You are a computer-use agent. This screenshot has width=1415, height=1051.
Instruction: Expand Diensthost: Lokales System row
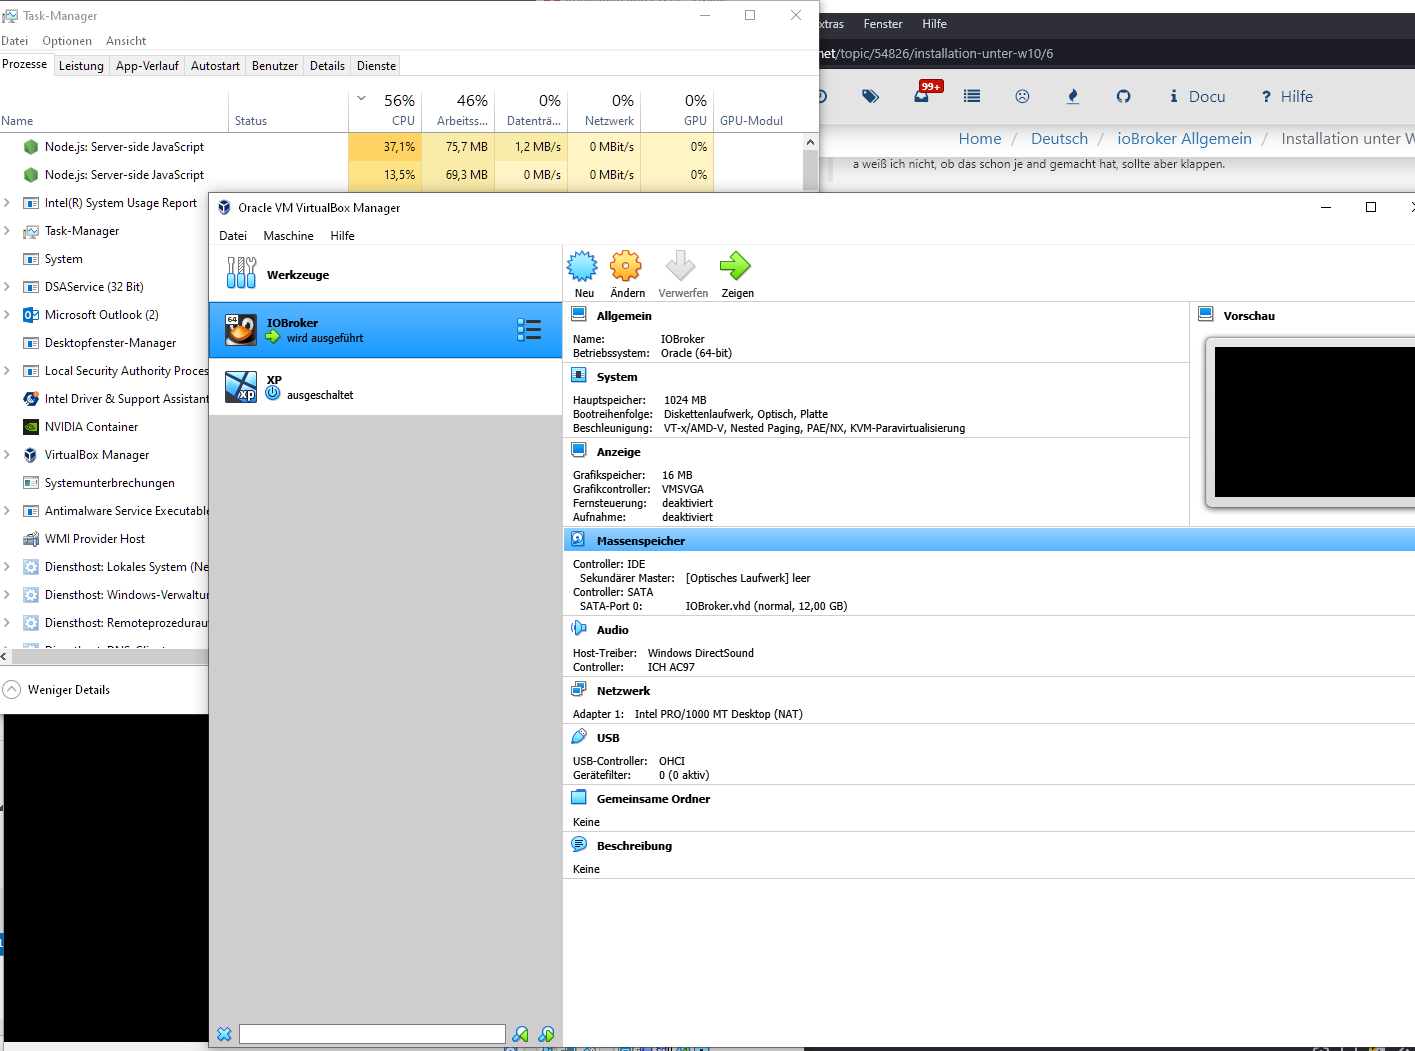point(7,566)
